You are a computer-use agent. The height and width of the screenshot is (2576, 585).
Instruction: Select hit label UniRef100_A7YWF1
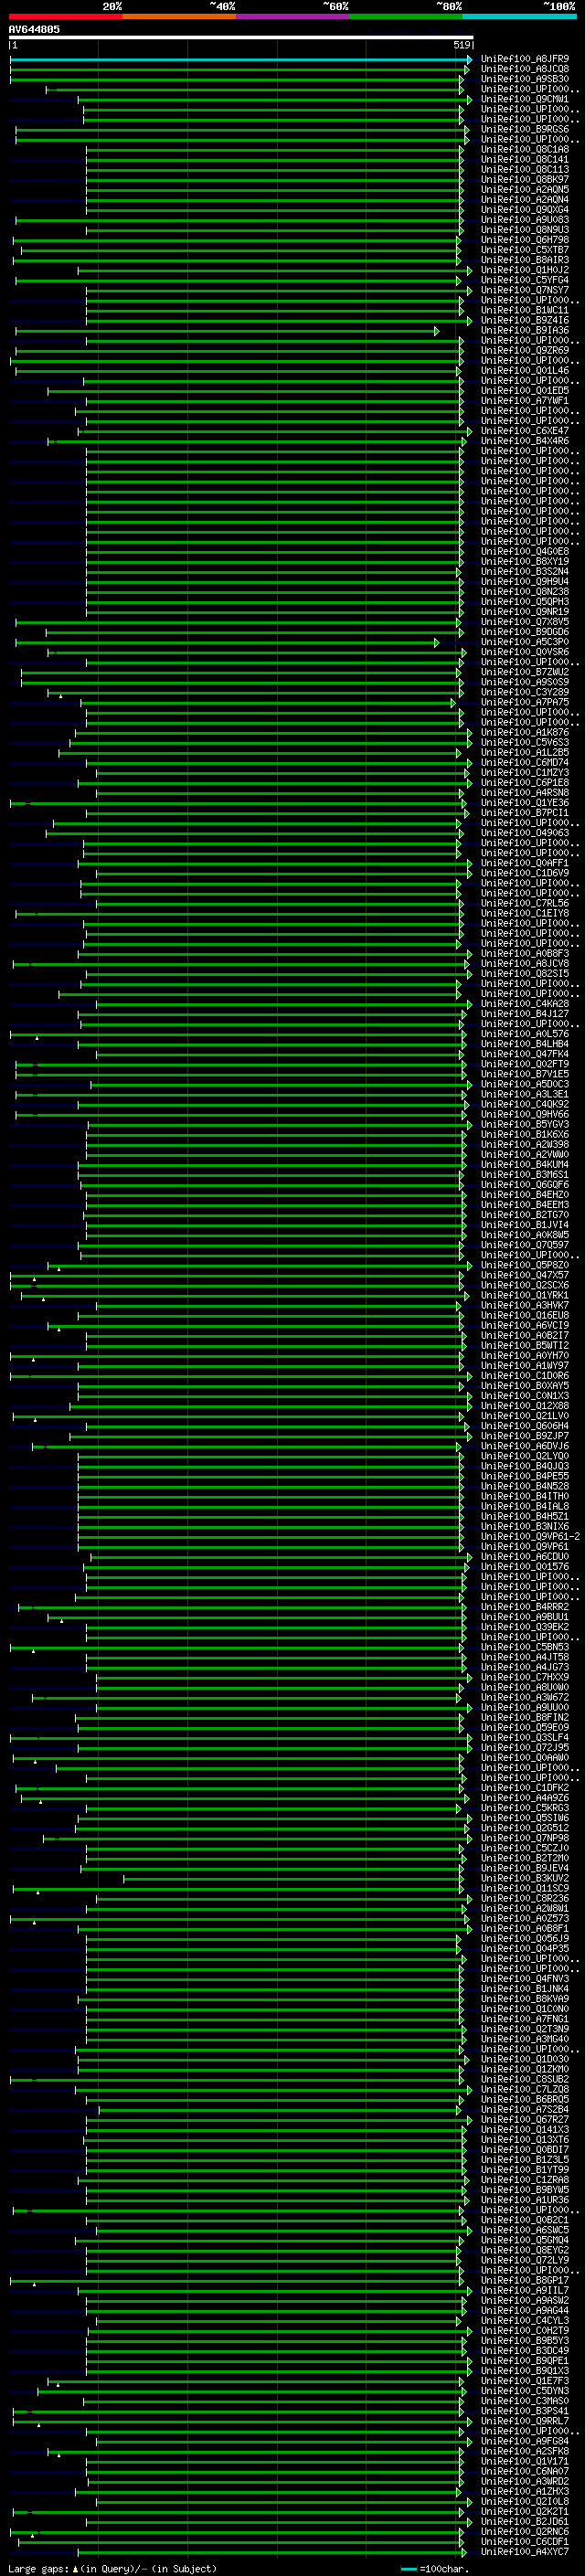coord(525,401)
